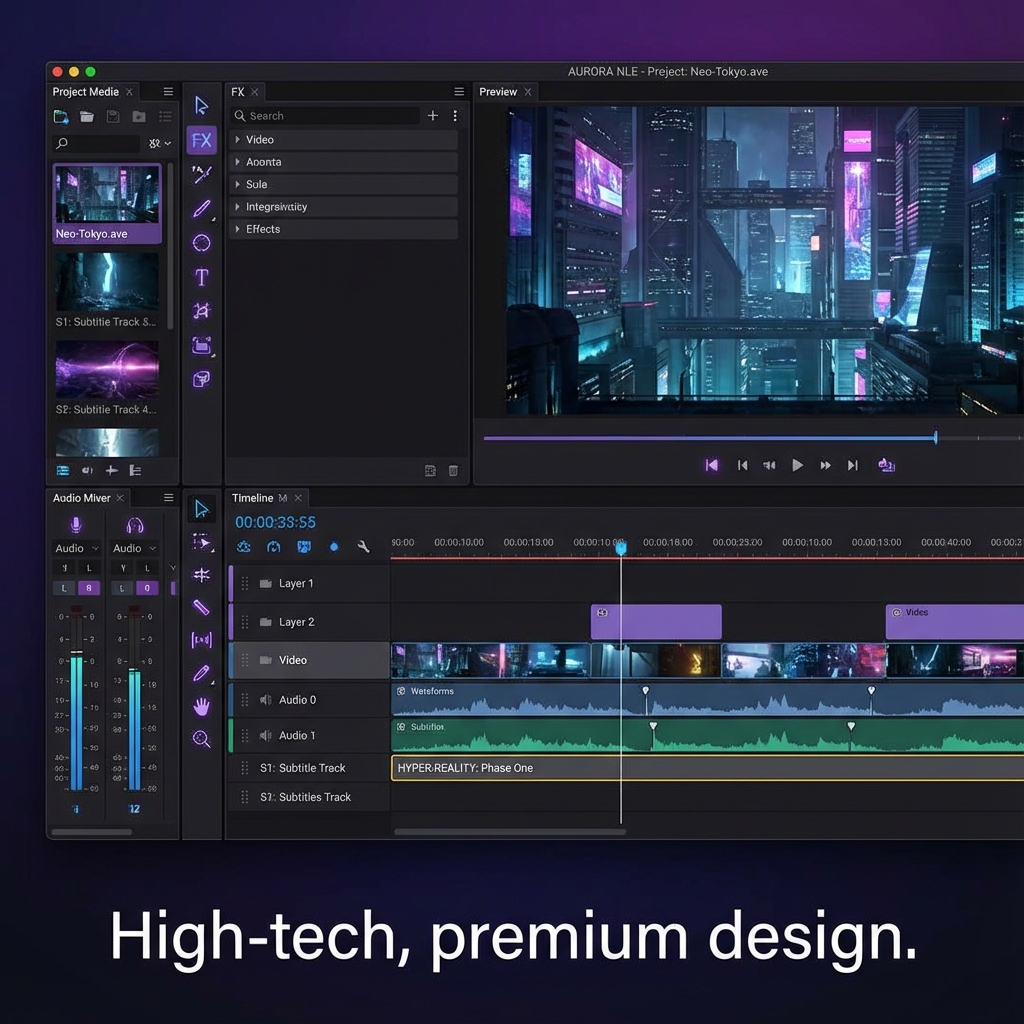Jump to start of preview
1024x1024 pixels.
click(712, 465)
